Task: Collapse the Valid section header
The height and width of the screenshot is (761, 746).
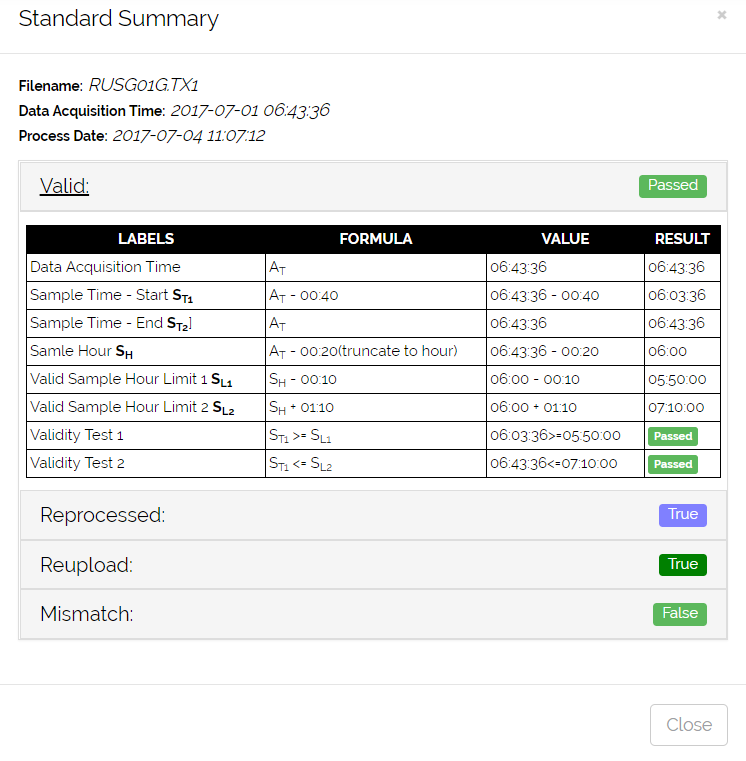Action: coord(64,186)
